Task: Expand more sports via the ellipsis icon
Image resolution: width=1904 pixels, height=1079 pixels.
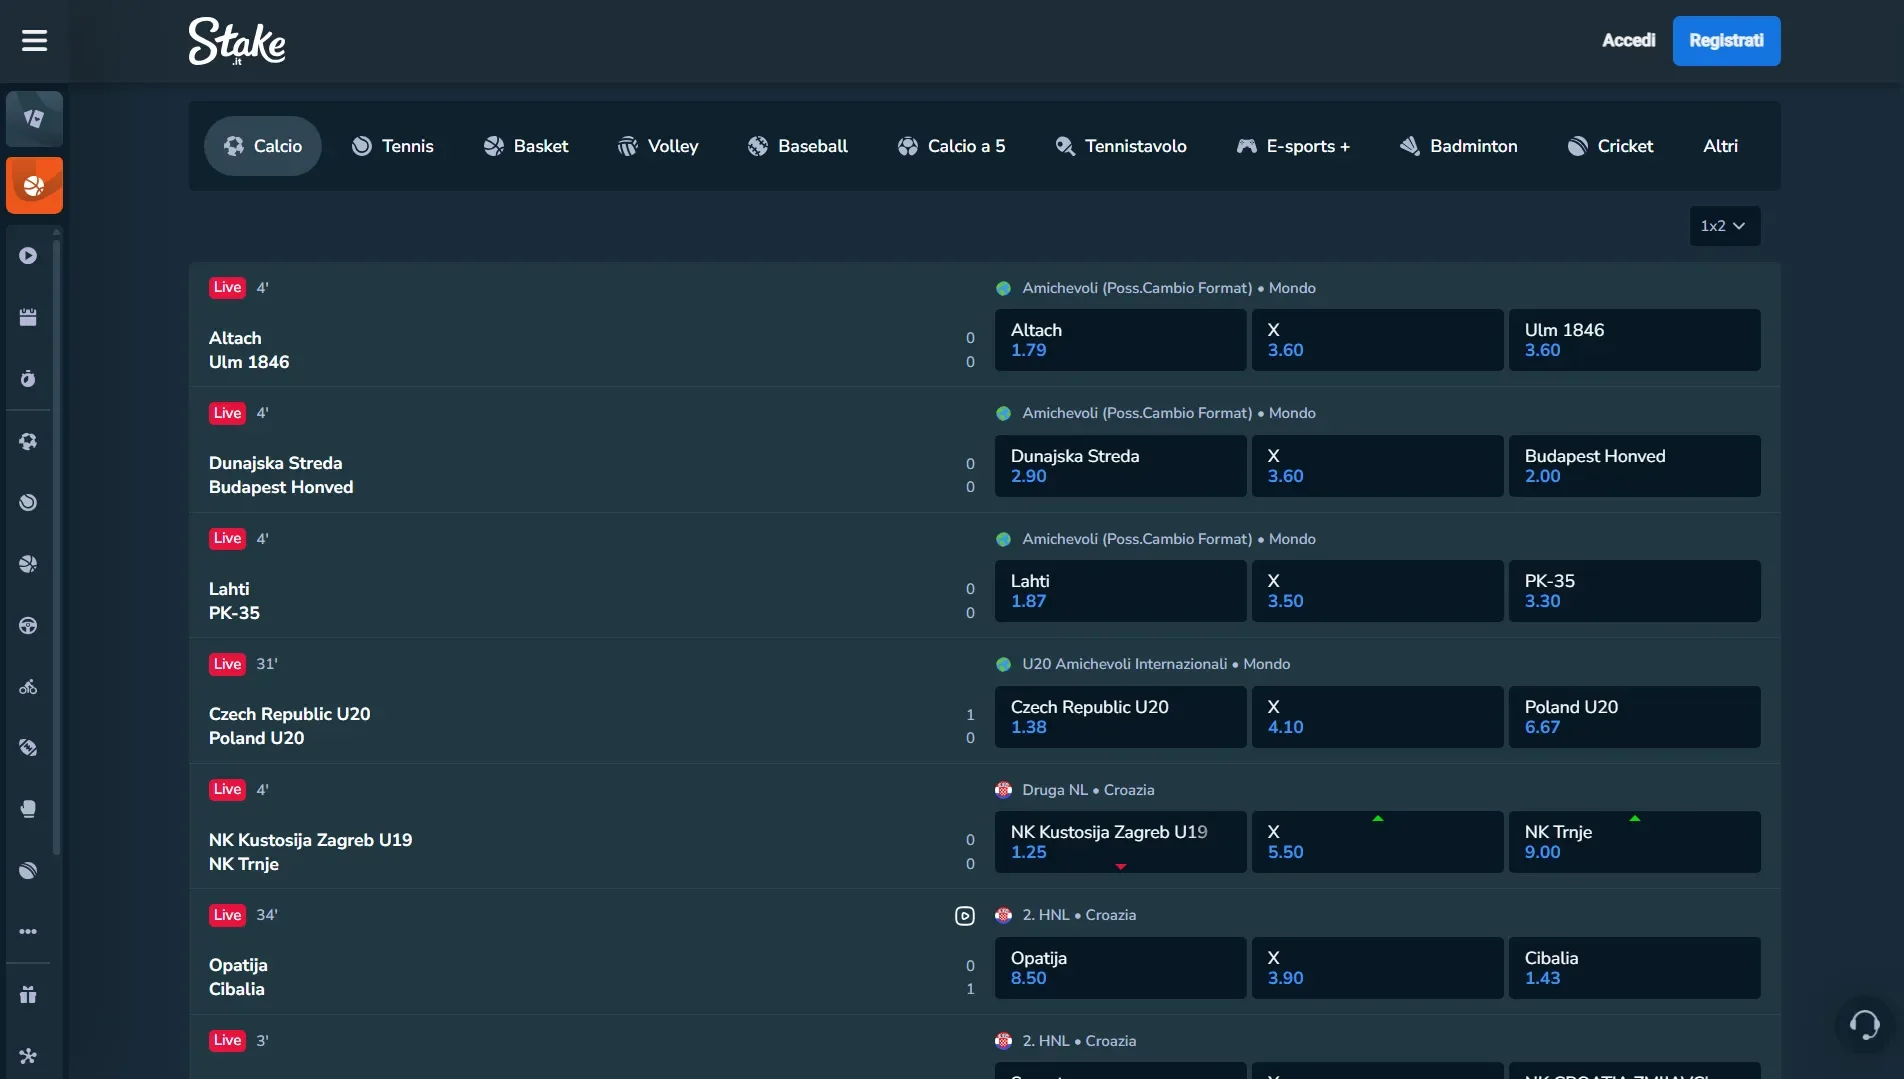Action: [x=28, y=931]
